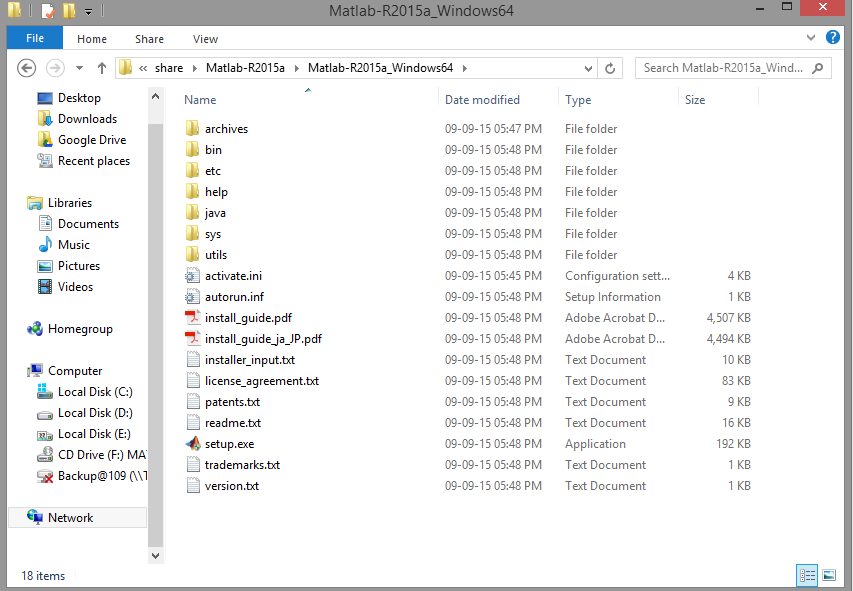Select the details view icon in status bar
This screenshot has height=591, width=853.
tap(808, 575)
